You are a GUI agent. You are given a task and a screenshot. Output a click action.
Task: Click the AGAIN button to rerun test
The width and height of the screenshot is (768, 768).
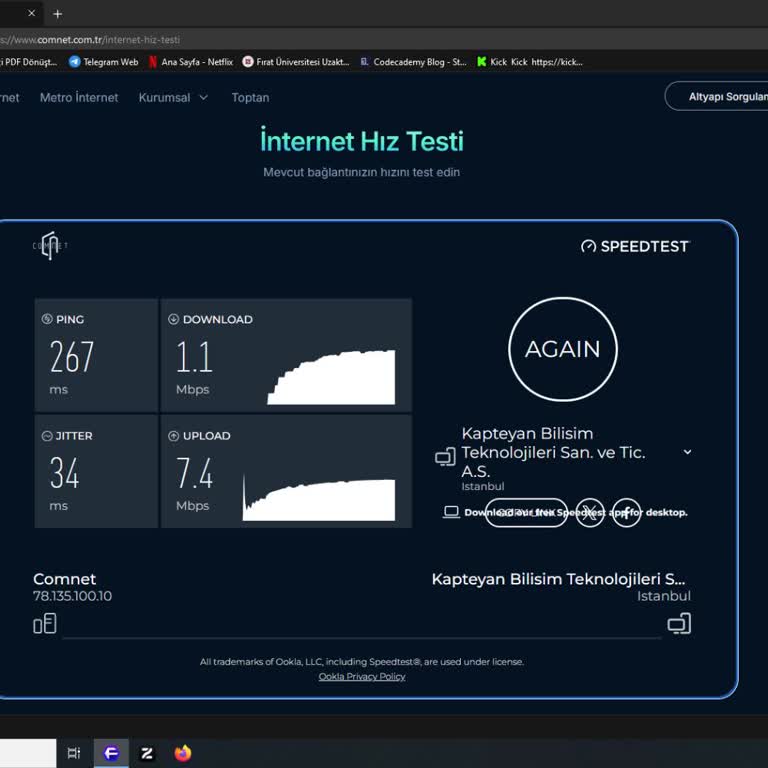pyautogui.click(x=563, y=349)
